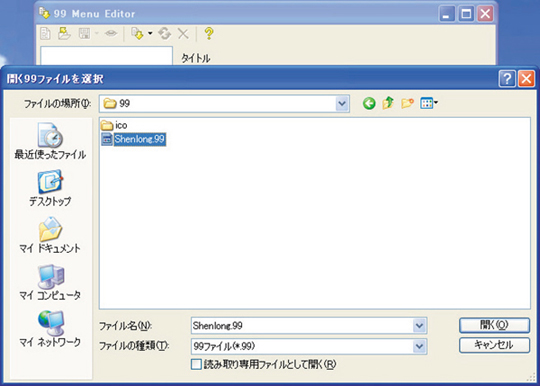Open マイ コンピュータ in places bar
540x386 pixels.
point(50,282)
